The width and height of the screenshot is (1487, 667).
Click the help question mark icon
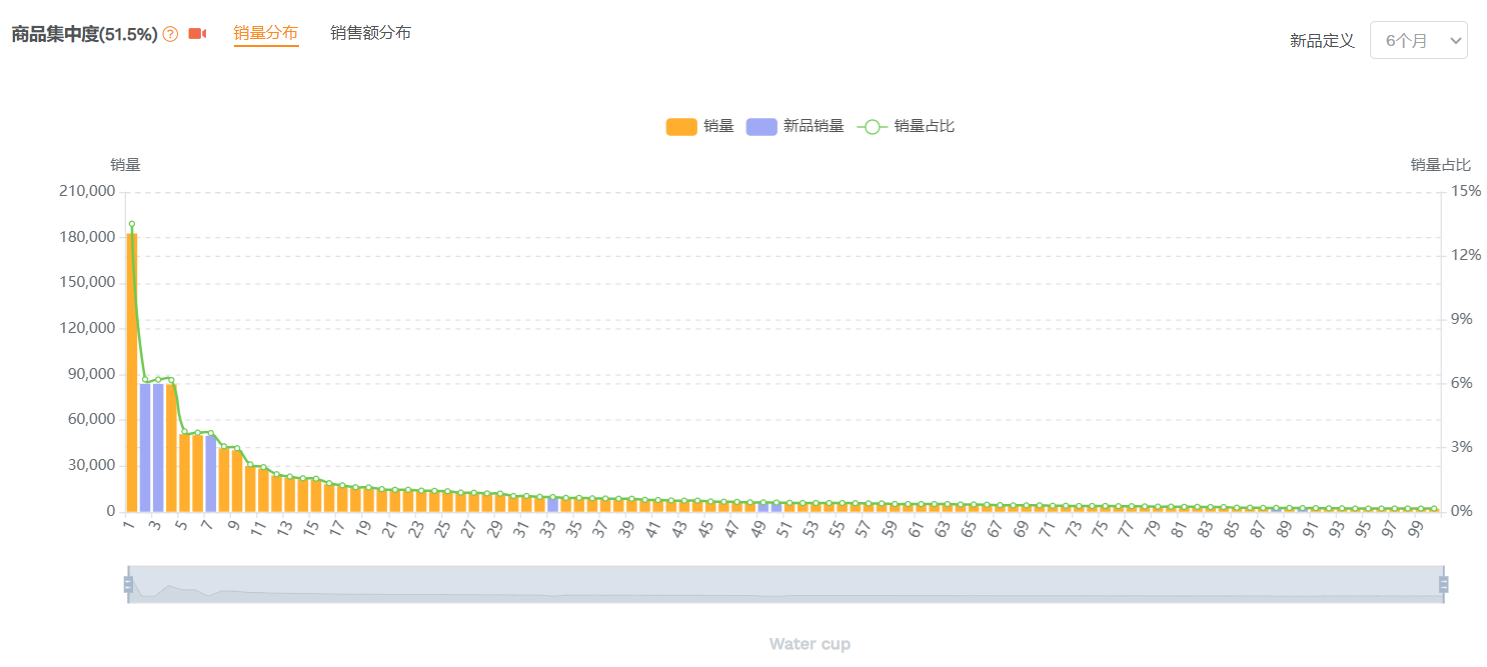click(170, 34)
